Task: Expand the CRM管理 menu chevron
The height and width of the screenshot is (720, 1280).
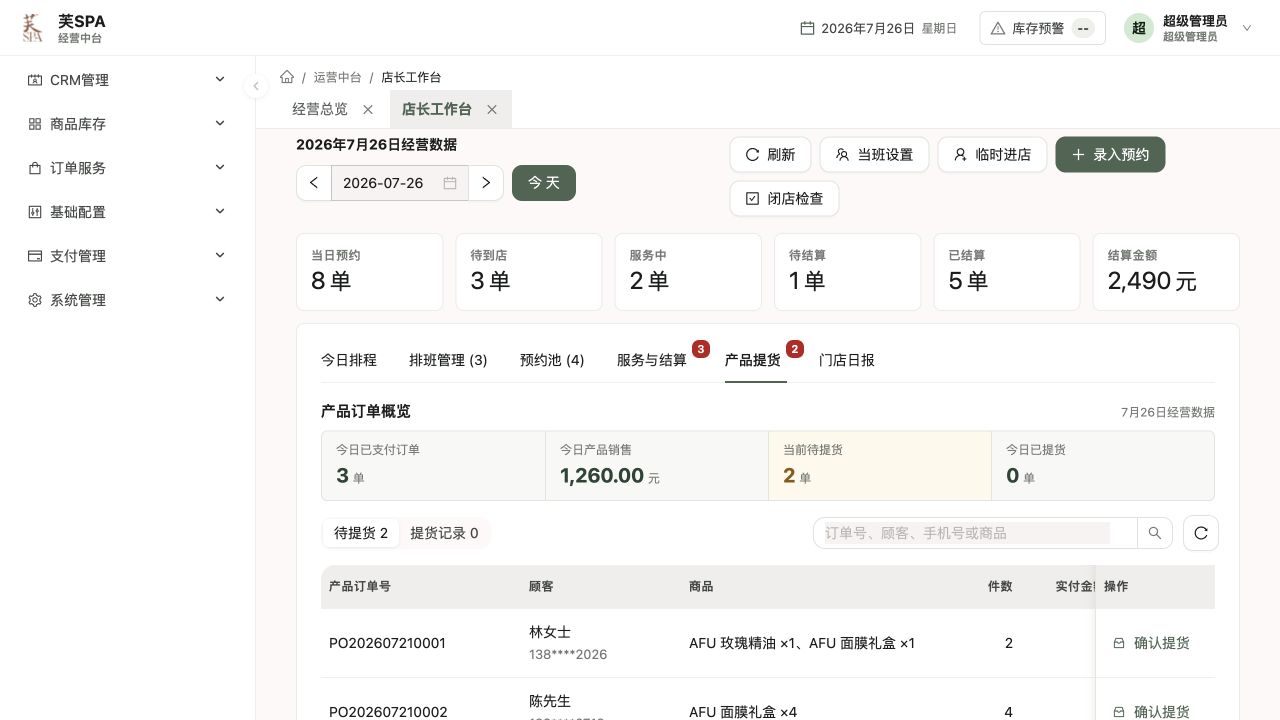Action: tap(220, 79)
